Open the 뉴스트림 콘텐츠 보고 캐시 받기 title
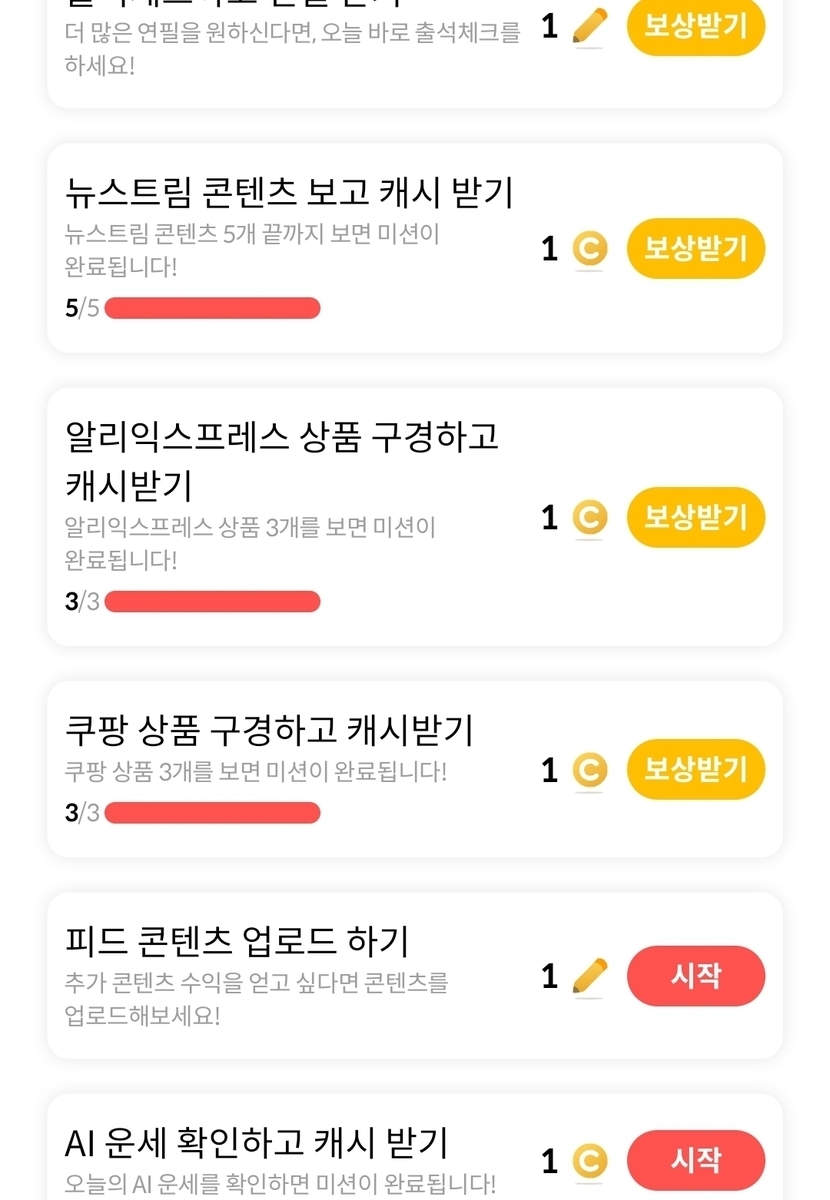 (x=288, y=192)
